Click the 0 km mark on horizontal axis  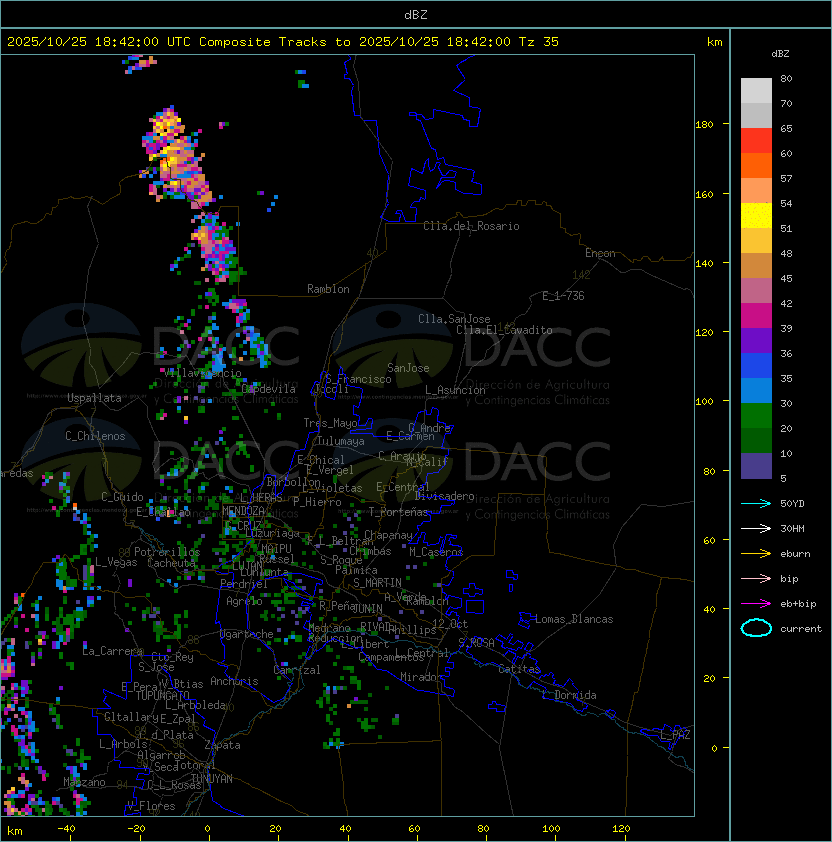tap(207, 829)
